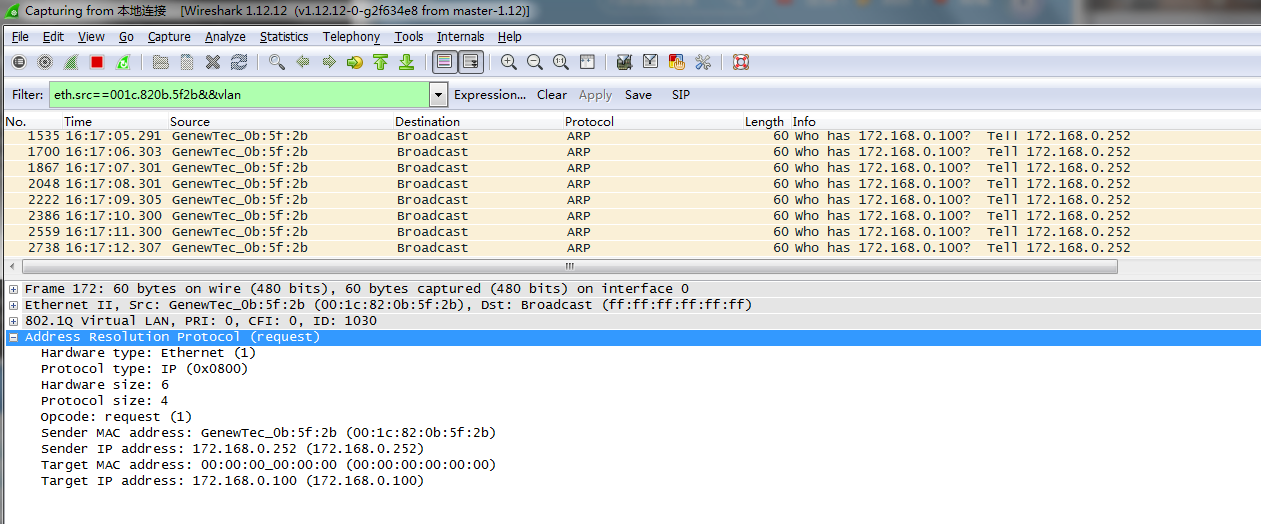Sort by the Destination column header
Screen dimensions: 1261x524
[427, 121]
